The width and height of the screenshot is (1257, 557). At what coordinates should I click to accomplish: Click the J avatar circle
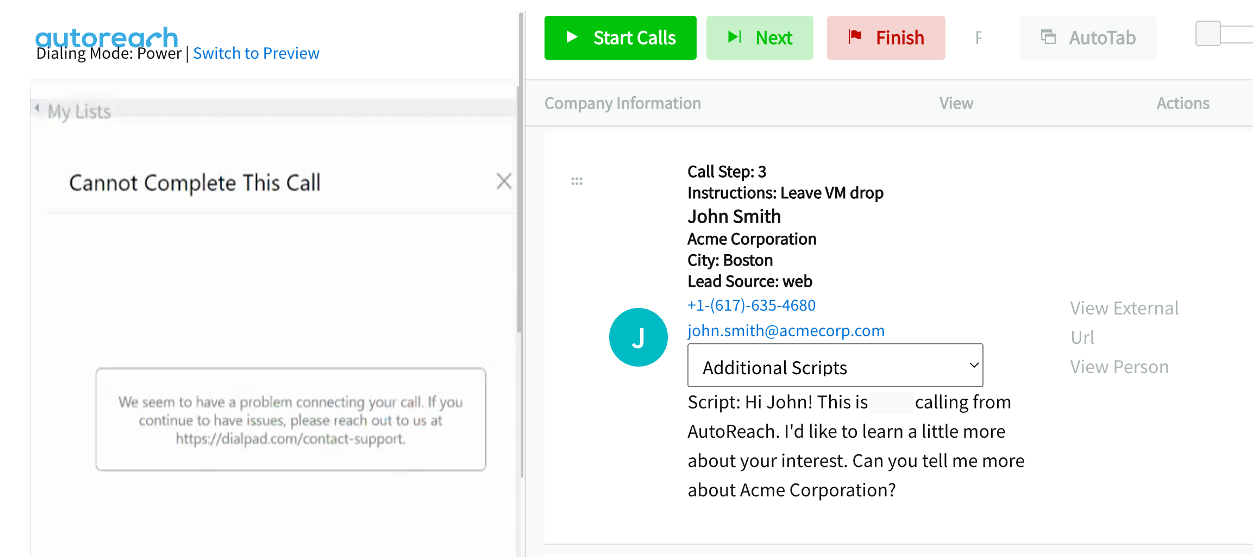tap(638, 337)
